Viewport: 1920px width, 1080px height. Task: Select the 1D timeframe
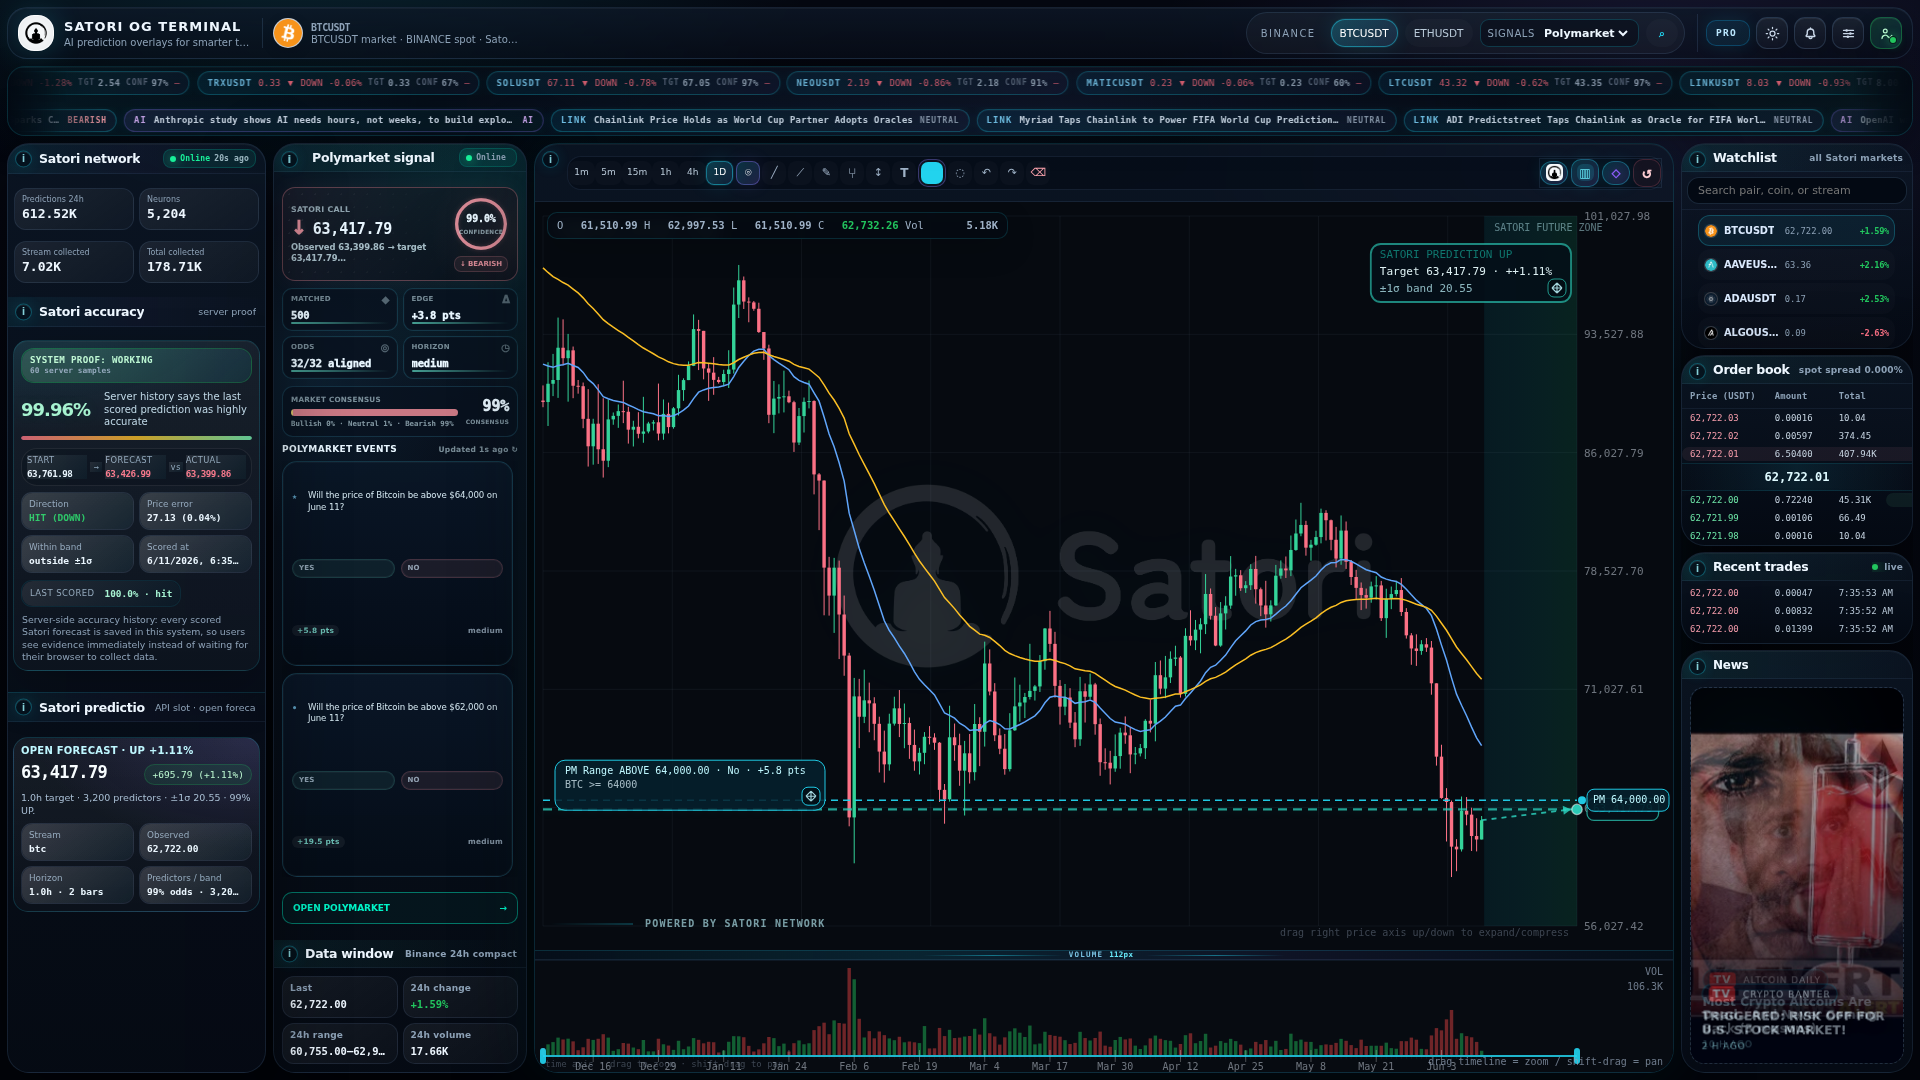coord(720,172)
